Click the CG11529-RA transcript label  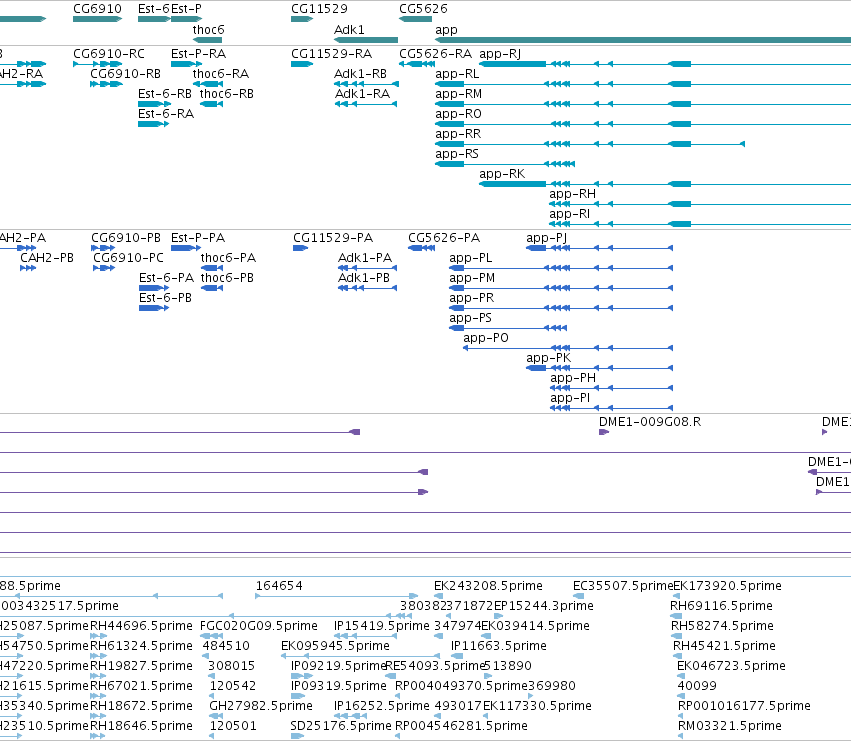pyautogui.click(x=332, y=54)
